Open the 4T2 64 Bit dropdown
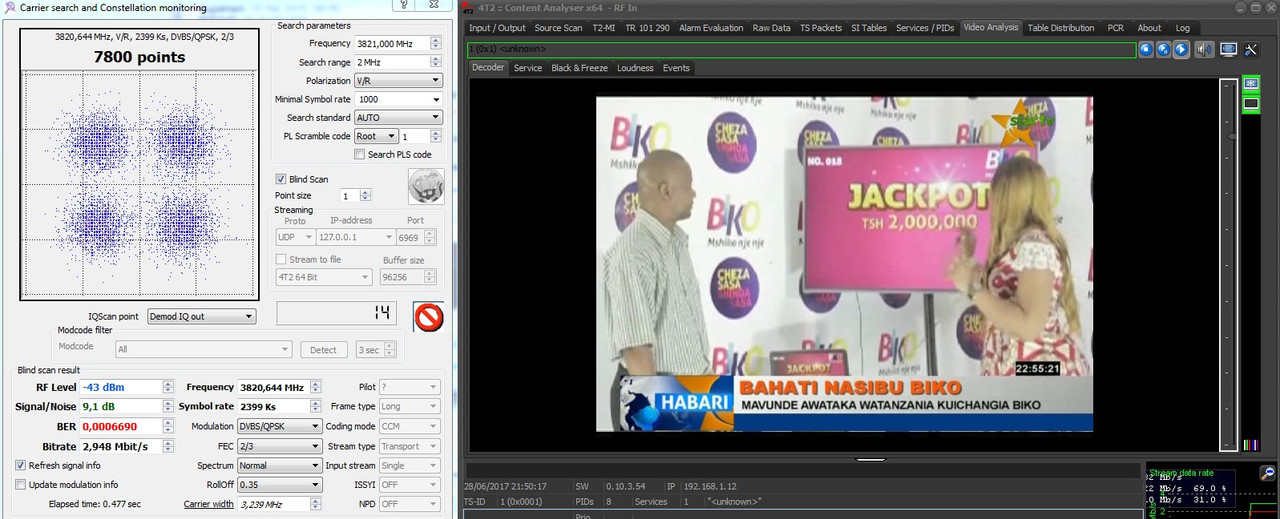1280x519 pixels. pyautogui.click(x=325, y=277)
